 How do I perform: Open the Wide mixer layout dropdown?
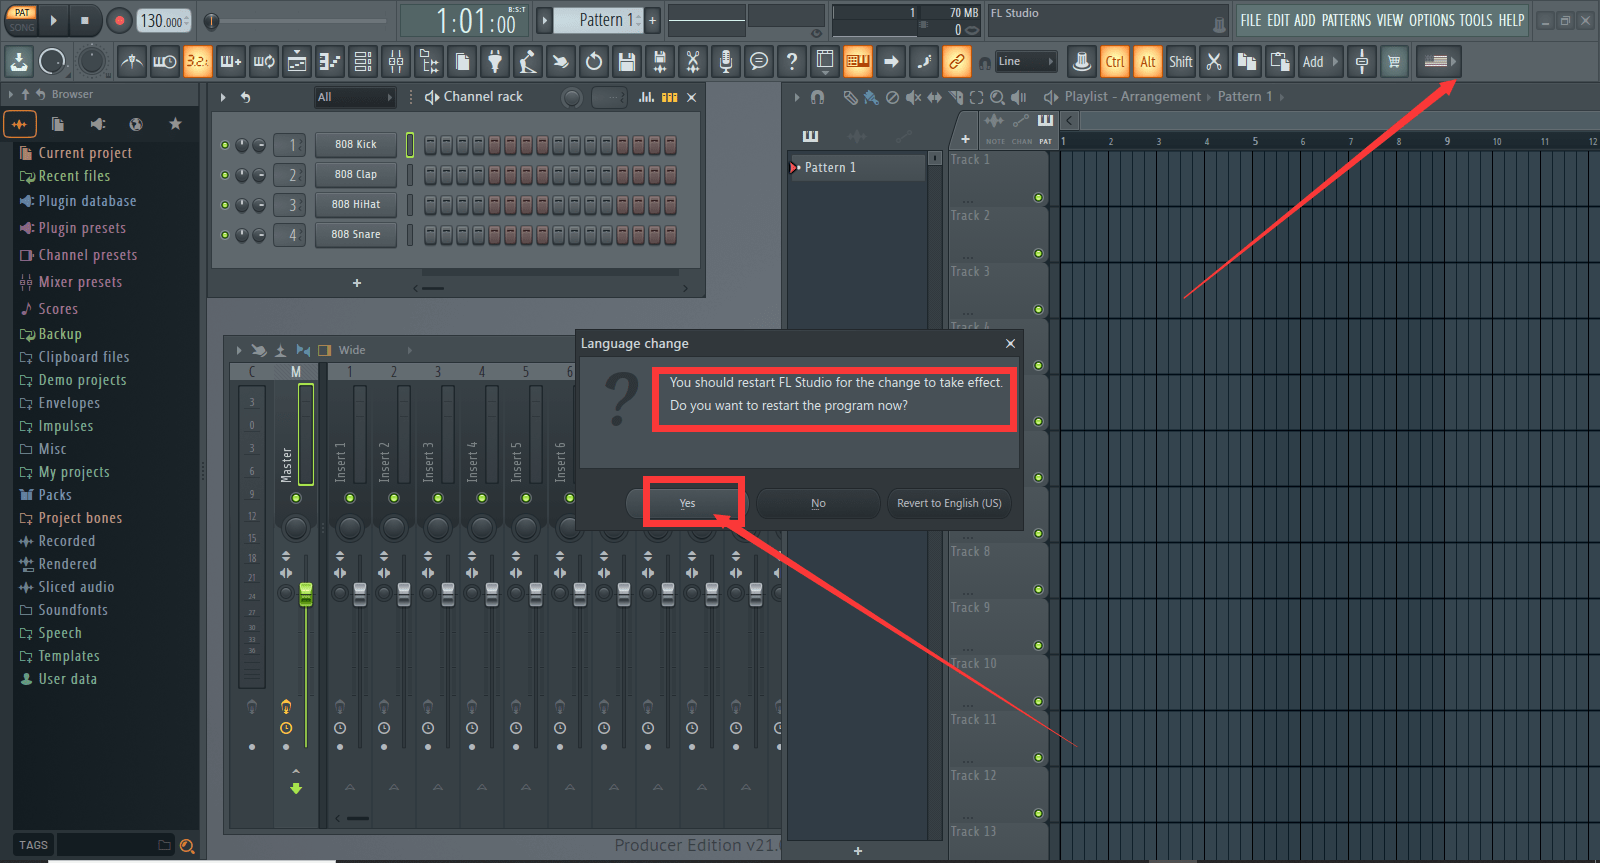coord(375,350)
